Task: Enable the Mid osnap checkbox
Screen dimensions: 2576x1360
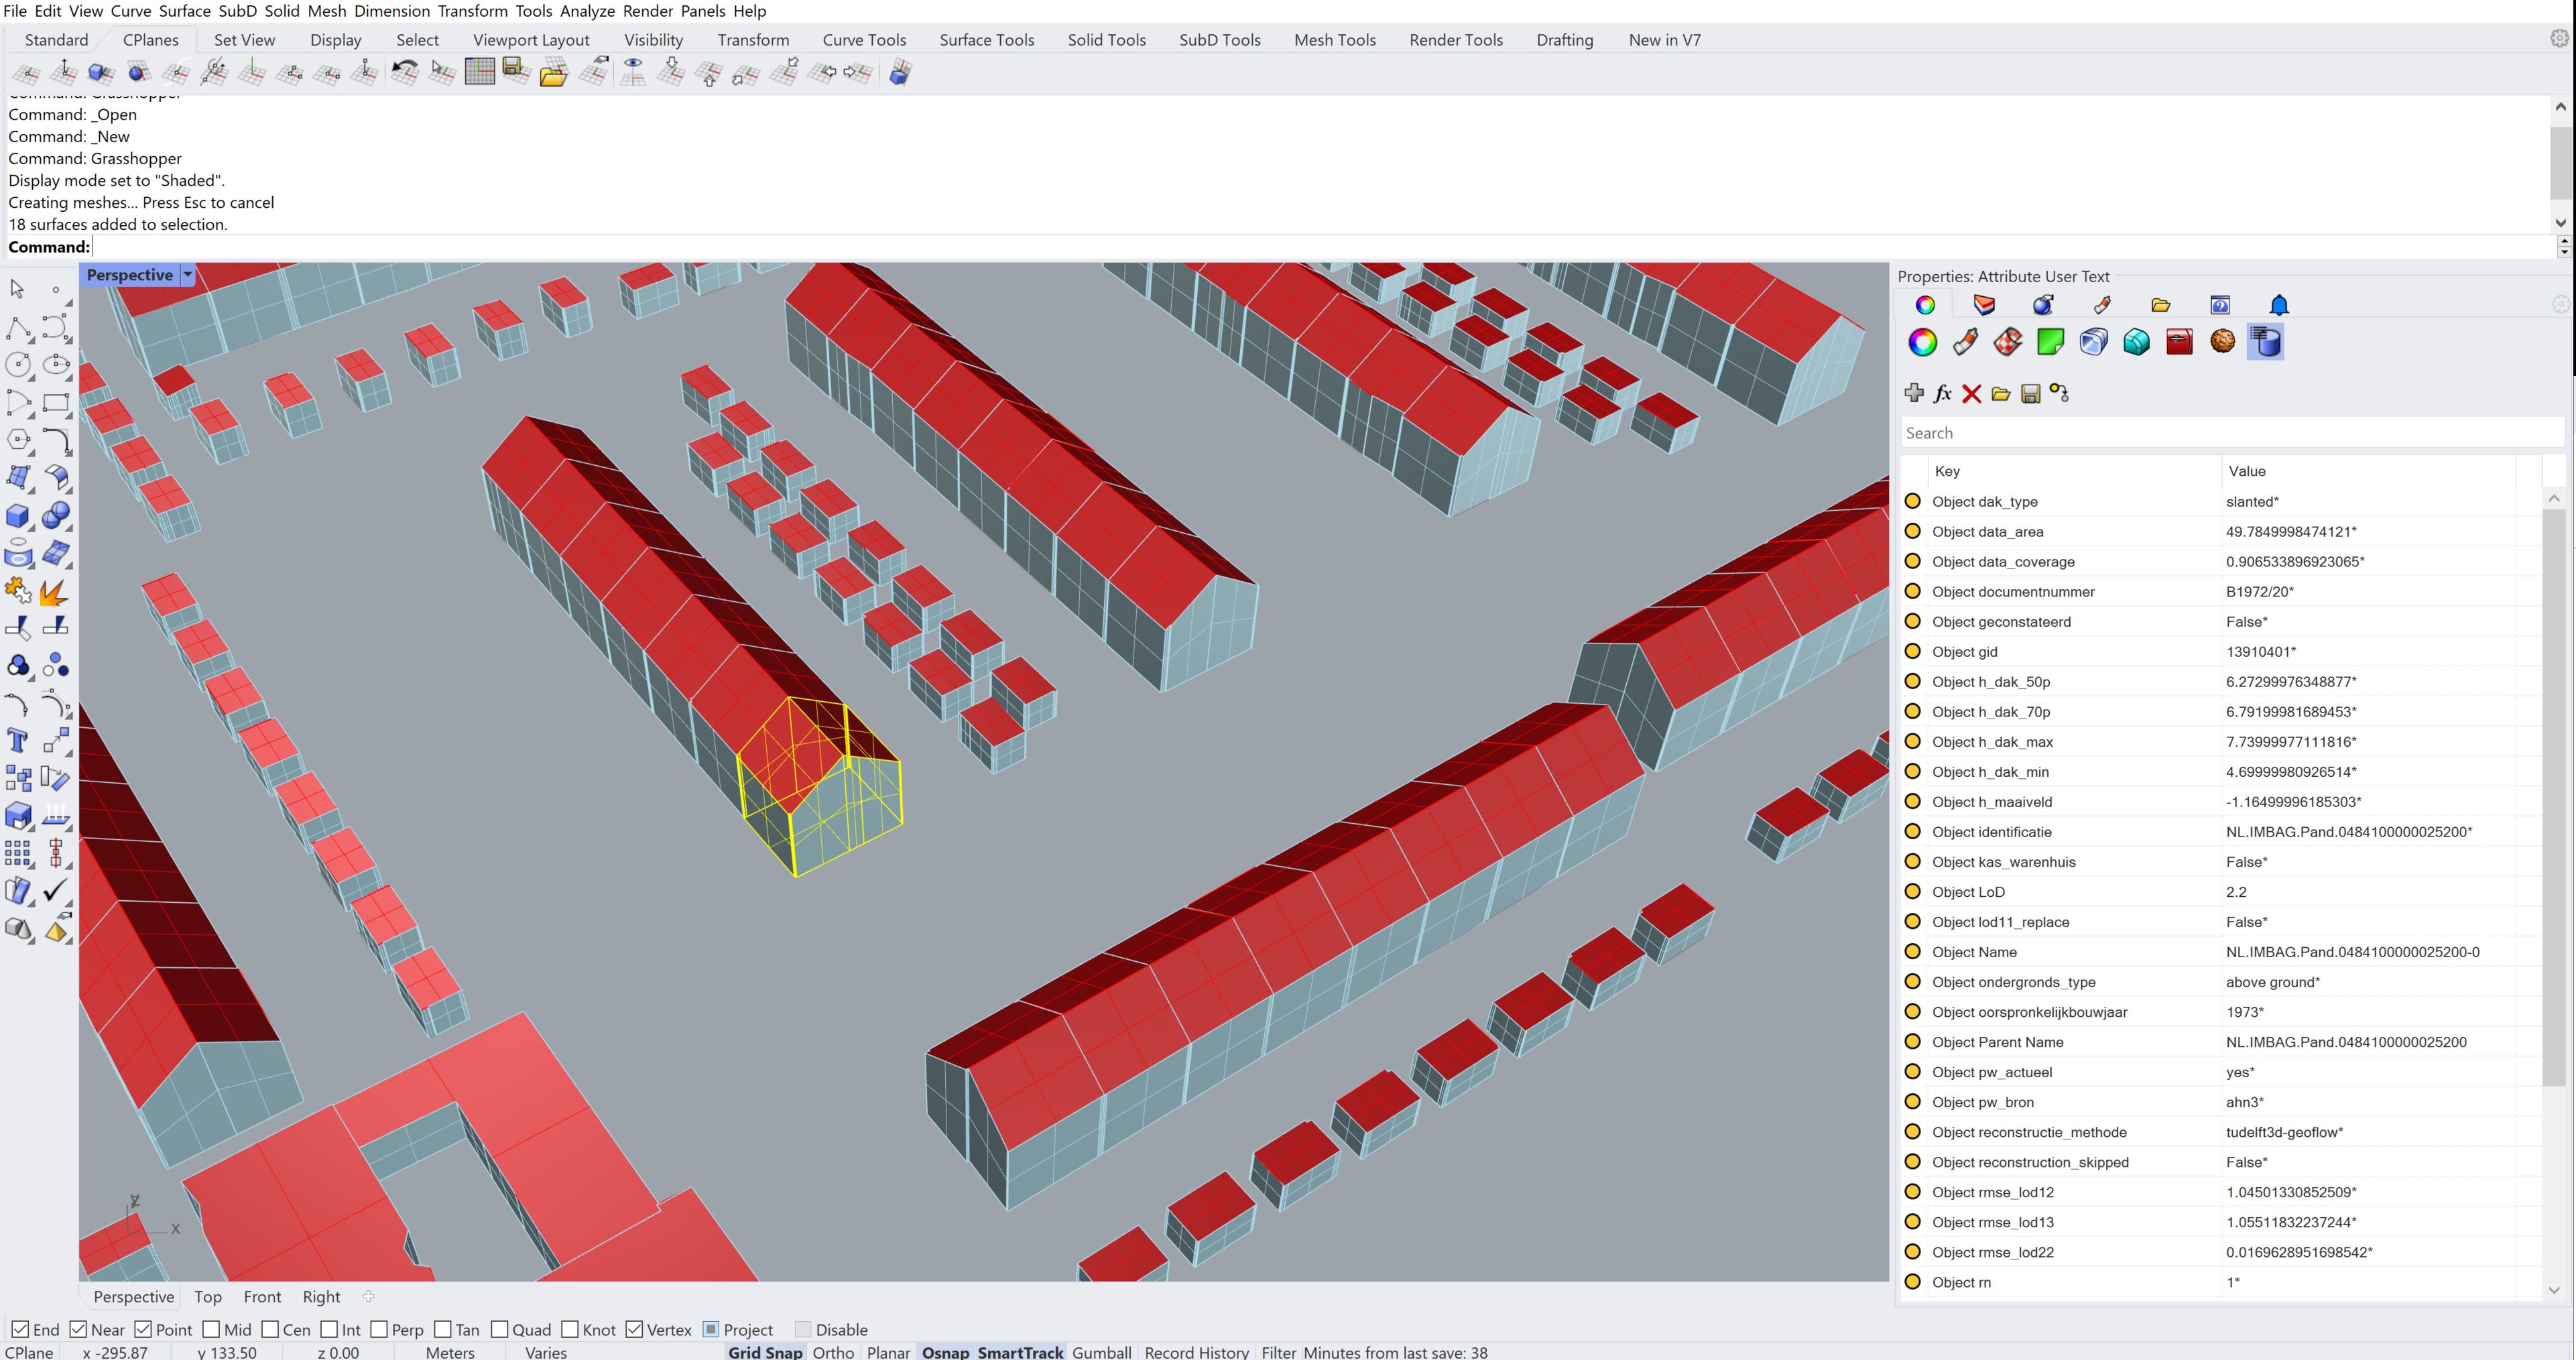Action: 211,1329
